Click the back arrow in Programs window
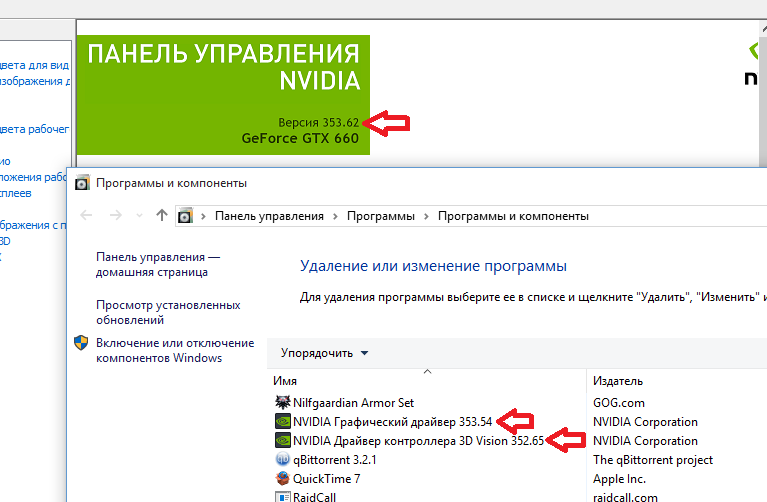Viewport: 767px width, 502px height. tap(86, 215)
